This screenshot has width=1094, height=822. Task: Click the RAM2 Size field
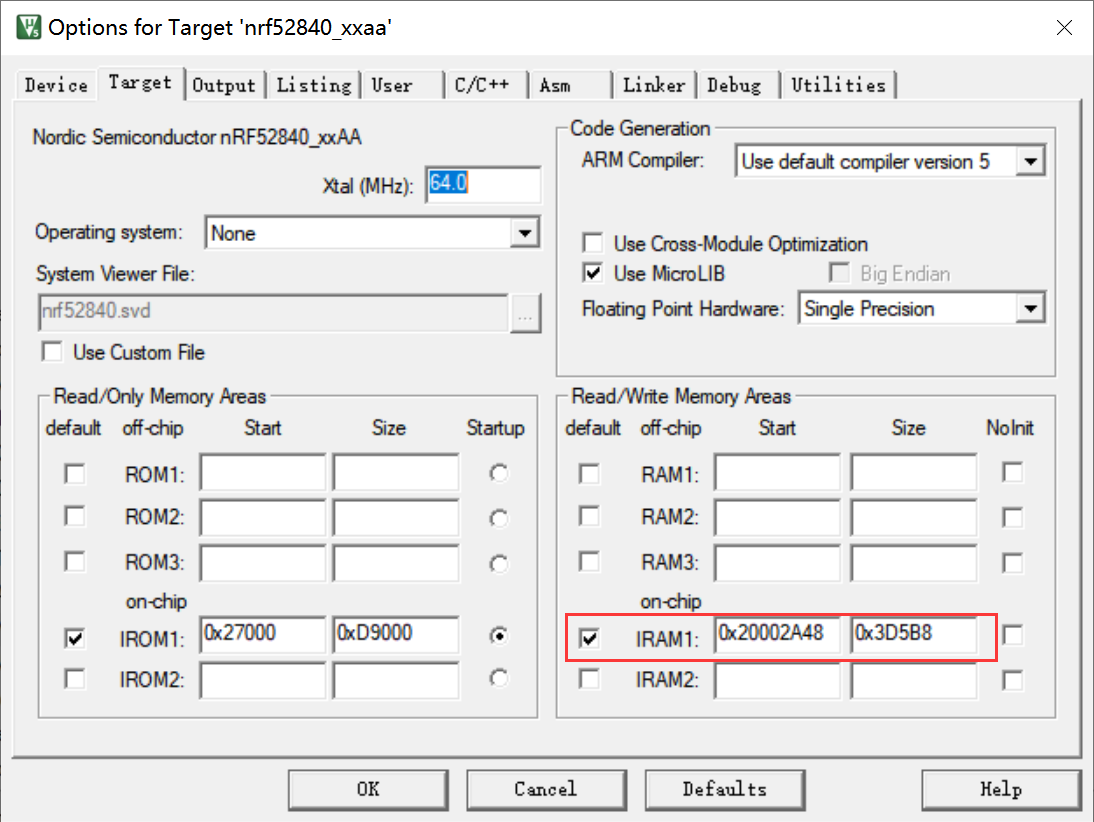[914, 518]
